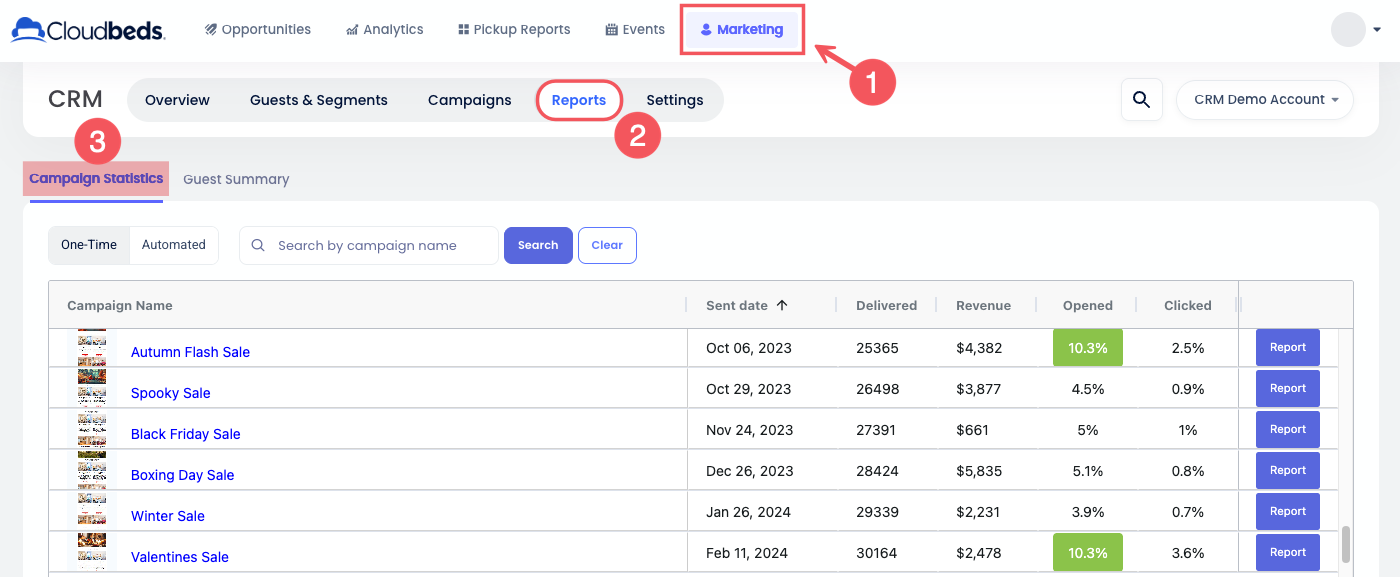Open the Guest Summary tab

click(236, 180)
